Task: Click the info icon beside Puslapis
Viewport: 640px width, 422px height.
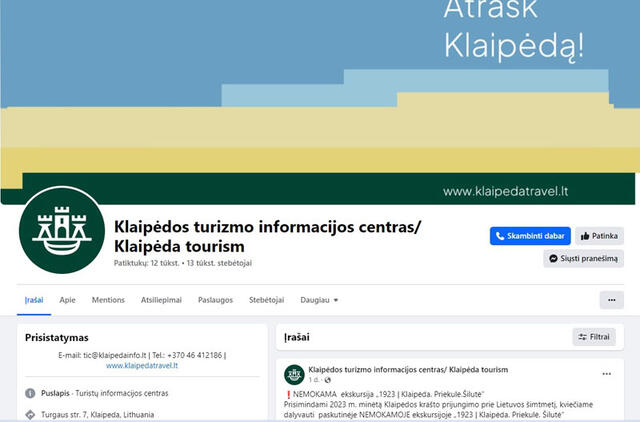Action: [x=30, y=393]
